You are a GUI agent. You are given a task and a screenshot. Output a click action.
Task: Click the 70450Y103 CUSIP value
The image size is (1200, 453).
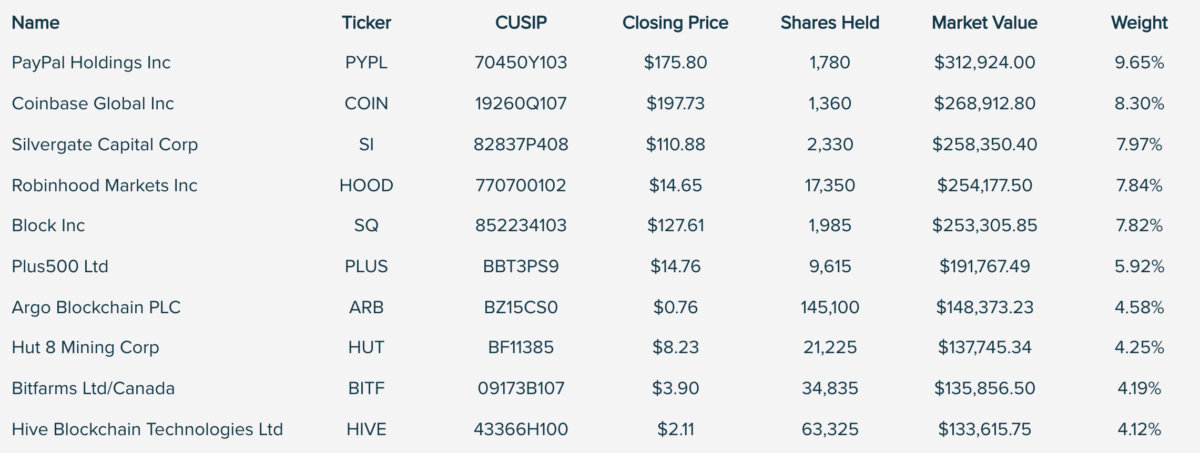coord(520,62)
